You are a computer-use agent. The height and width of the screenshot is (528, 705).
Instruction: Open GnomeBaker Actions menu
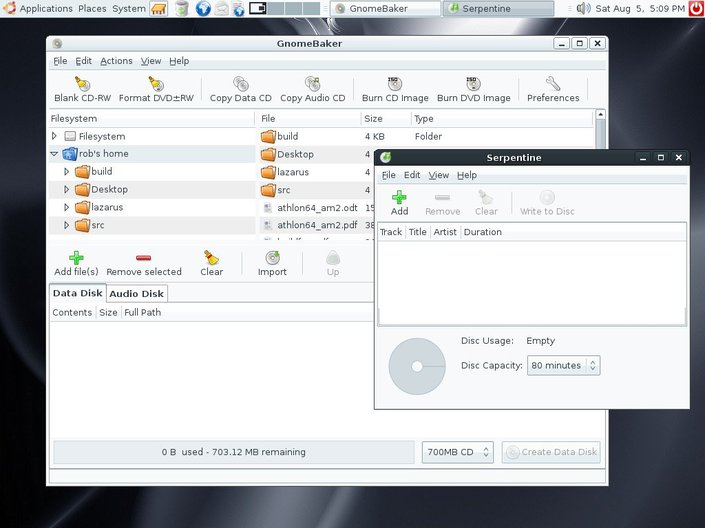116,61
